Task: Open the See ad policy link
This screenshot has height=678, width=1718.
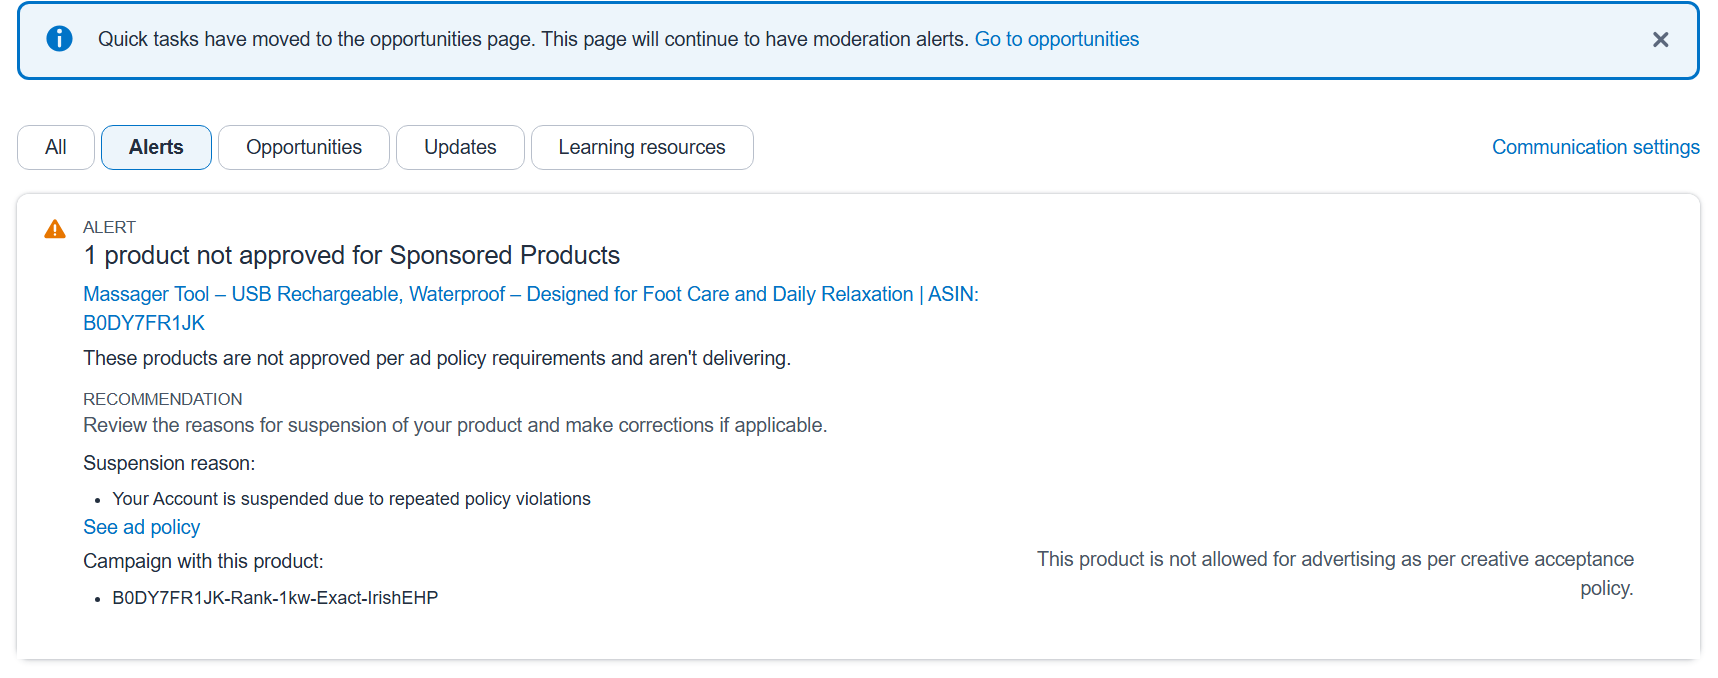Action: click(141, 527)
